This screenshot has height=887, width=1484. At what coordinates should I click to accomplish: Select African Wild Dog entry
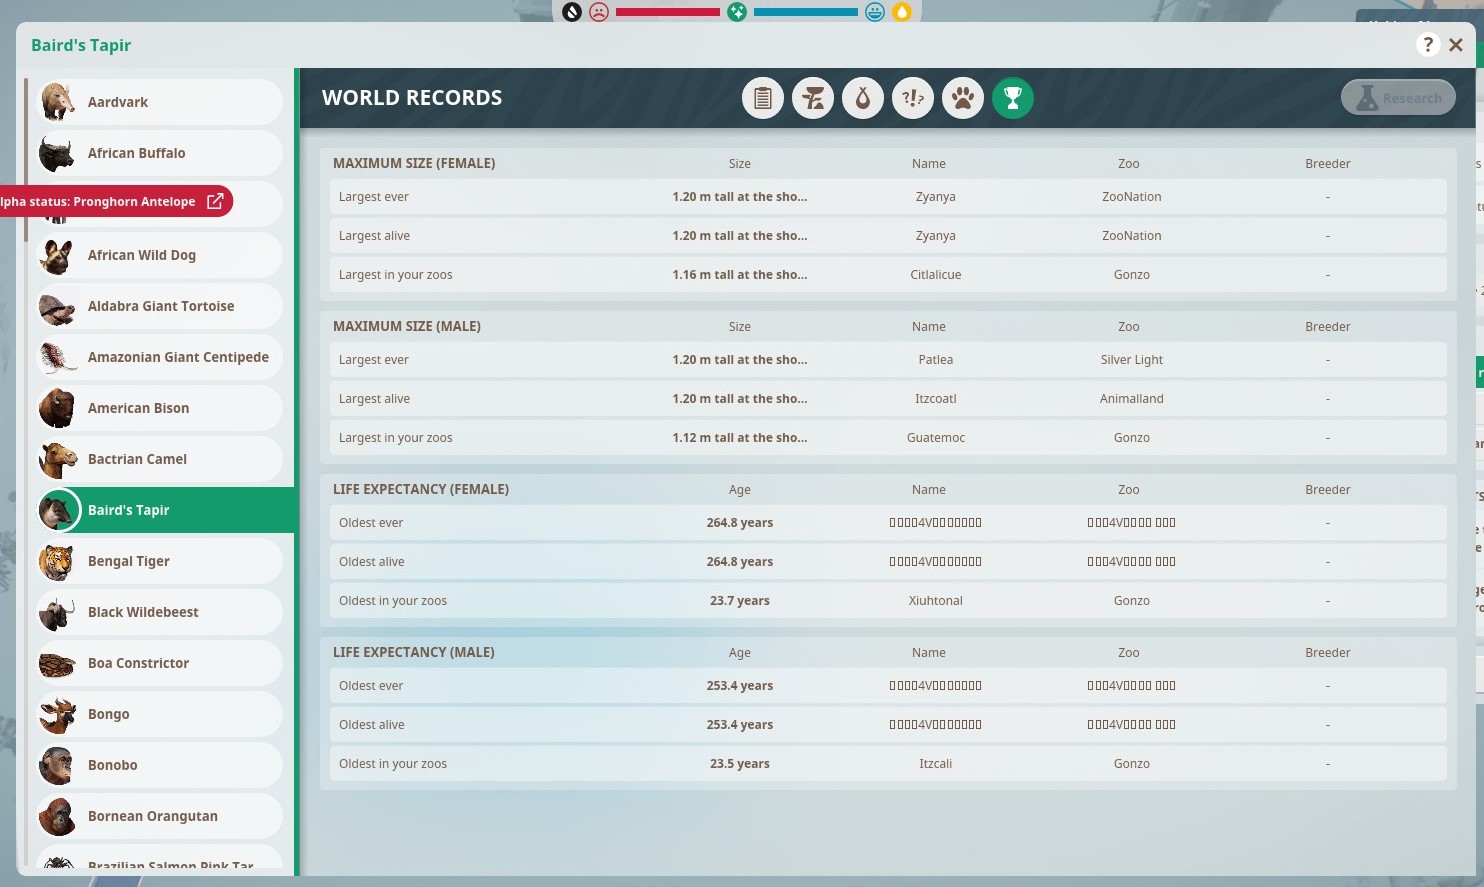[160, 255]
